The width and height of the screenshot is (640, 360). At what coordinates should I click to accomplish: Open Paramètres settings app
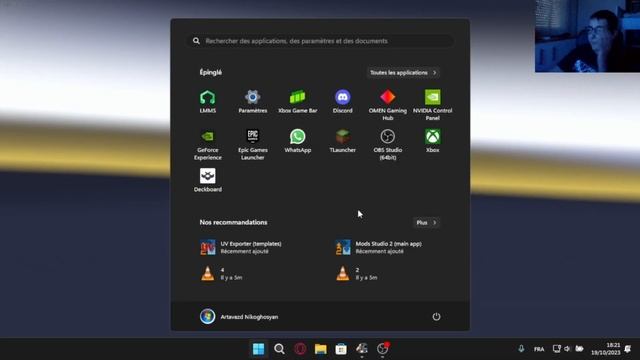tap(253, 101)
